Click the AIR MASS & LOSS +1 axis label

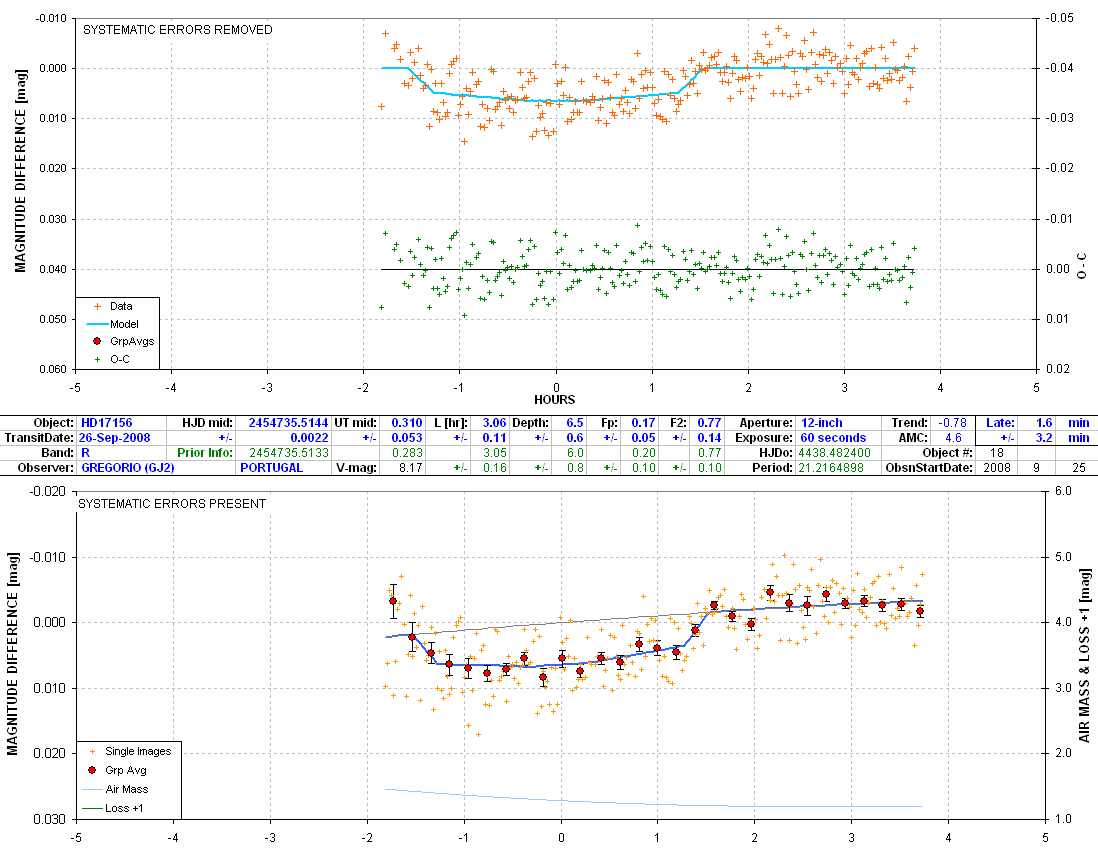(1085, 655)
